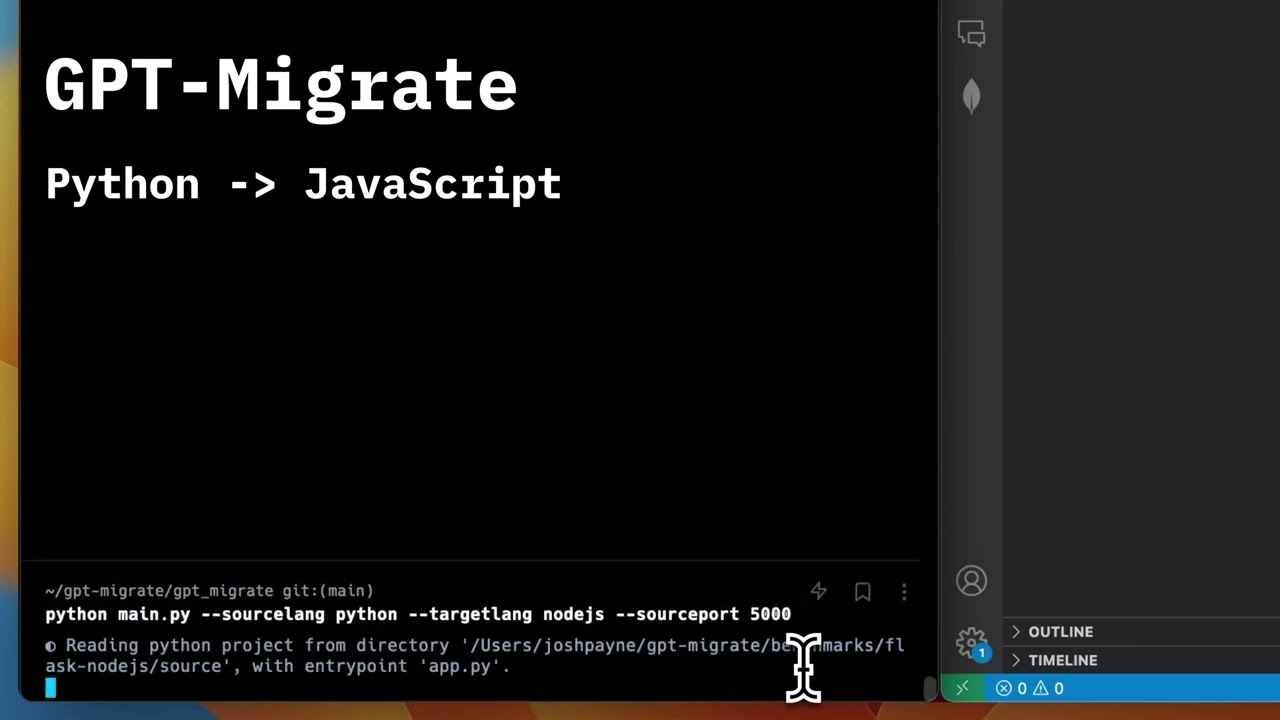Viewport: 1280px width, 720px height.
Task: Open the Manage gear icon with the update badge
Action: [x=971, y=643]
